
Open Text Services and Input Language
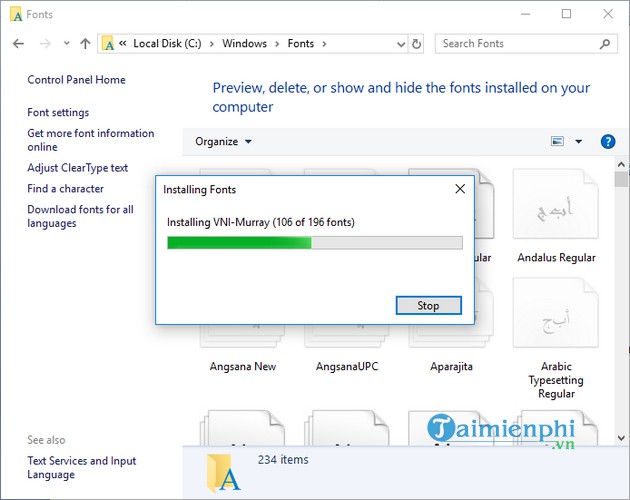coord(82,467)
